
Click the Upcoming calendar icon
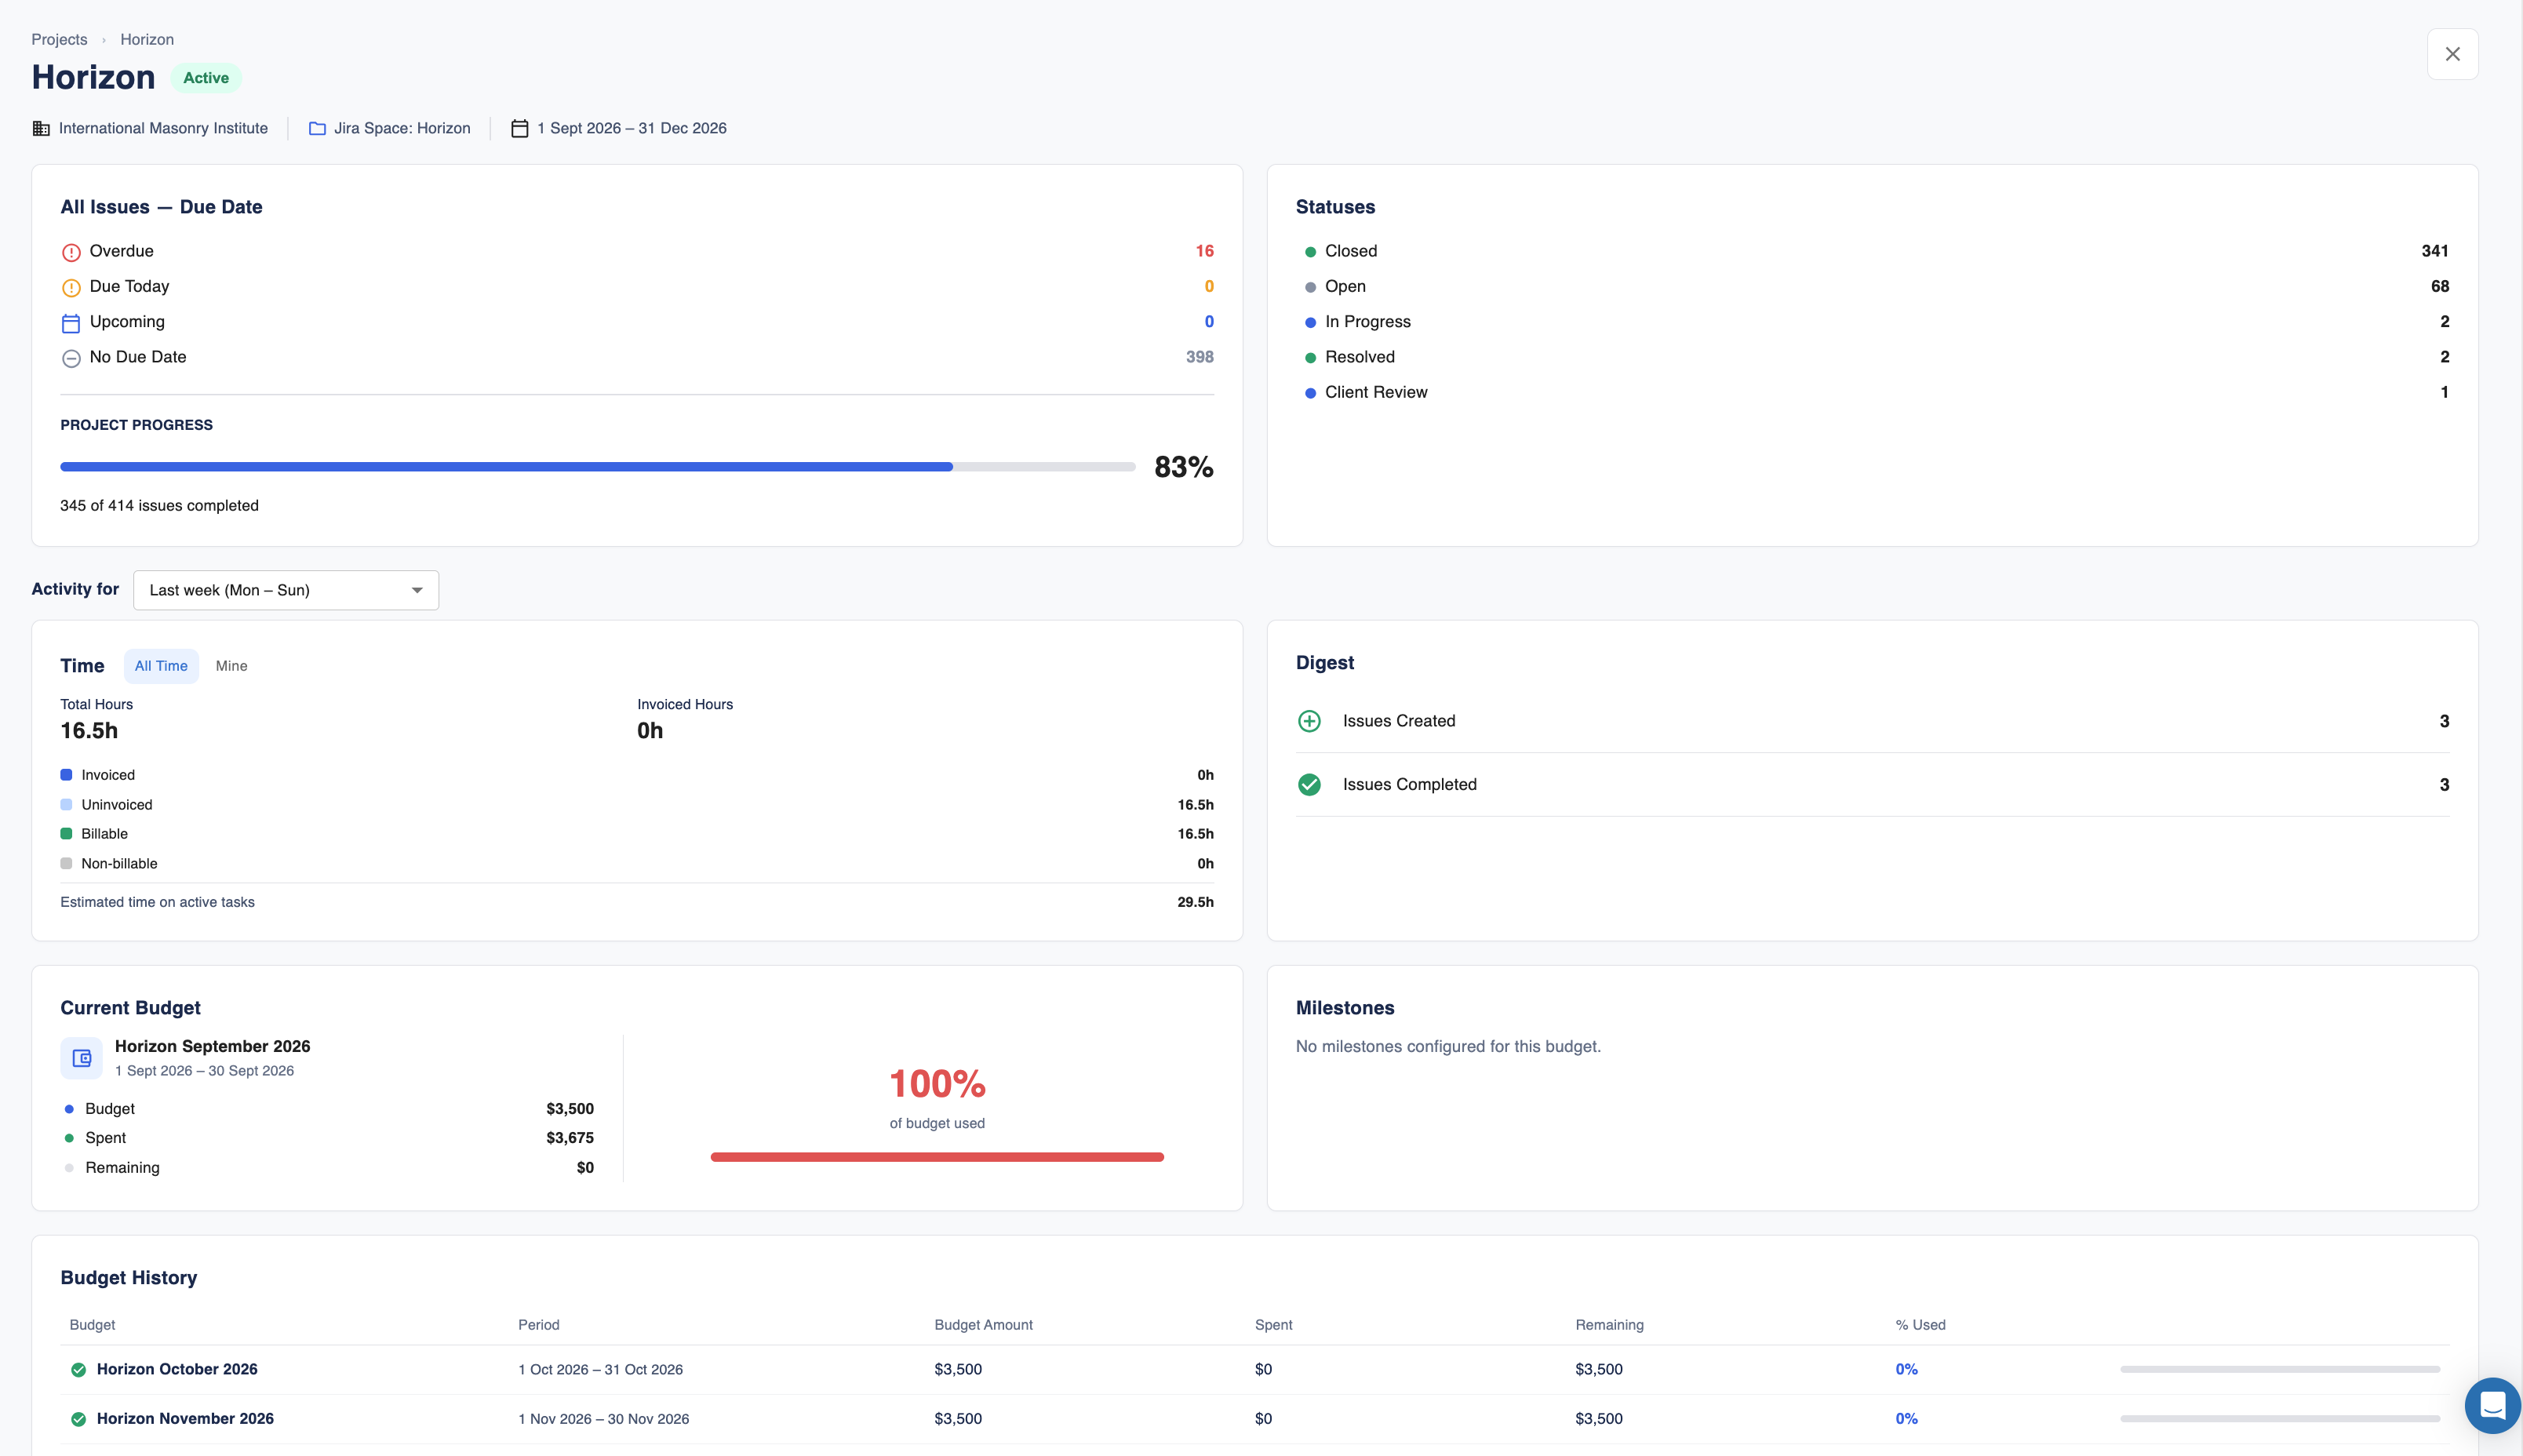71,323
